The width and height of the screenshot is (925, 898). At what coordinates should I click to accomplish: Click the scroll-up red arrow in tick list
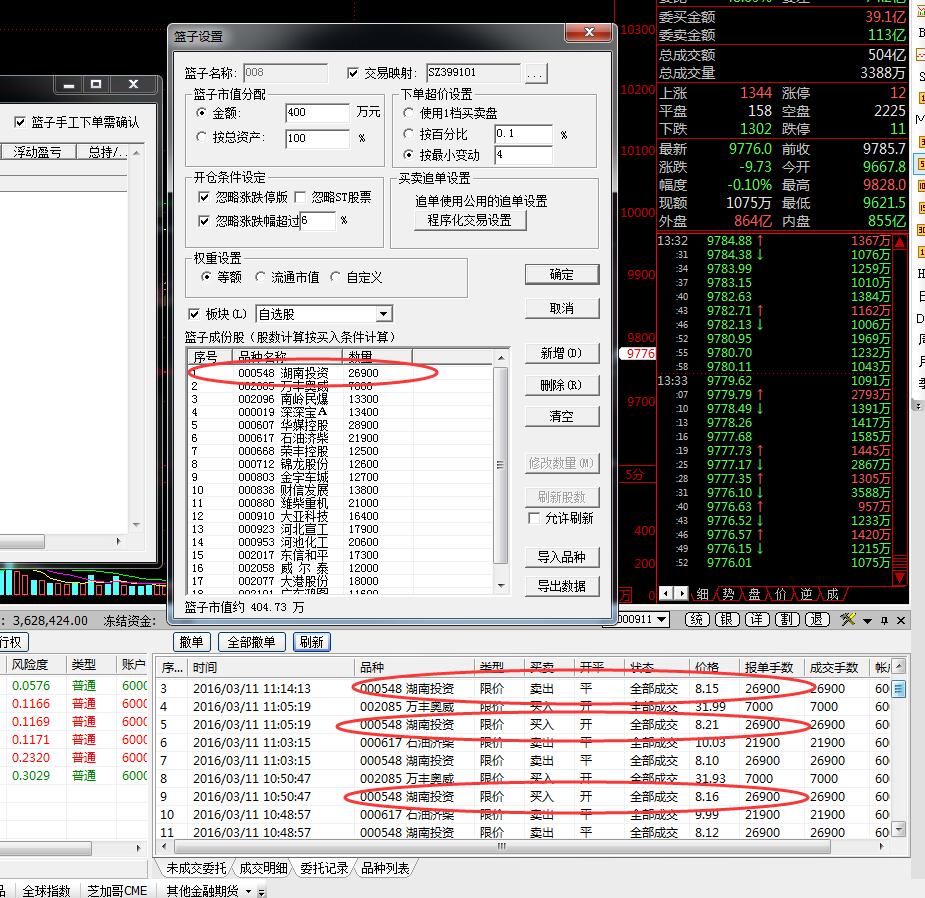click(900, 242)
